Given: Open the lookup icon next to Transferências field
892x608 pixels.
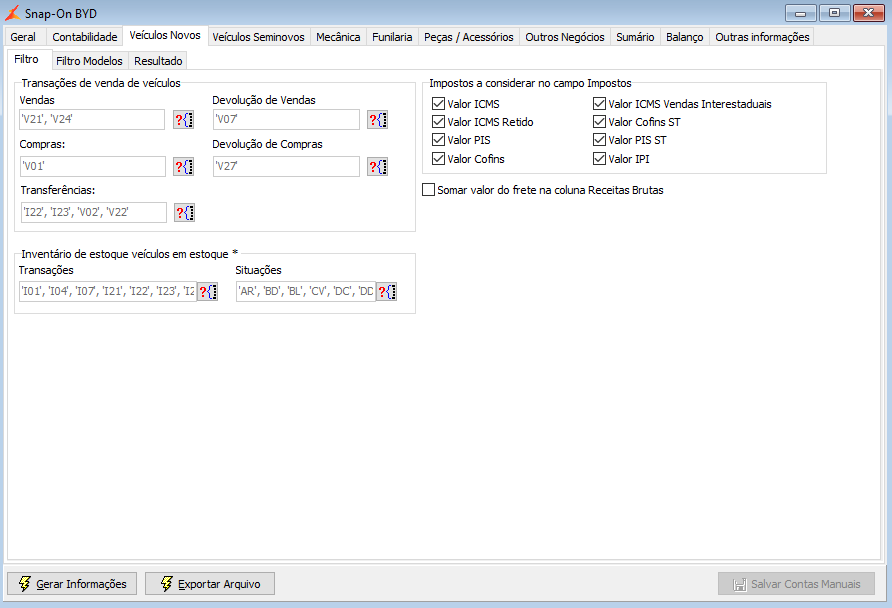Looking at the screenshot, I should coord(184,213).
